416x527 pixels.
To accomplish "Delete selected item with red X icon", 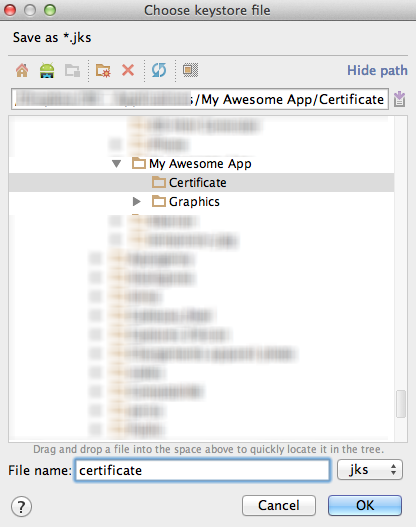I will click(128, 71).
